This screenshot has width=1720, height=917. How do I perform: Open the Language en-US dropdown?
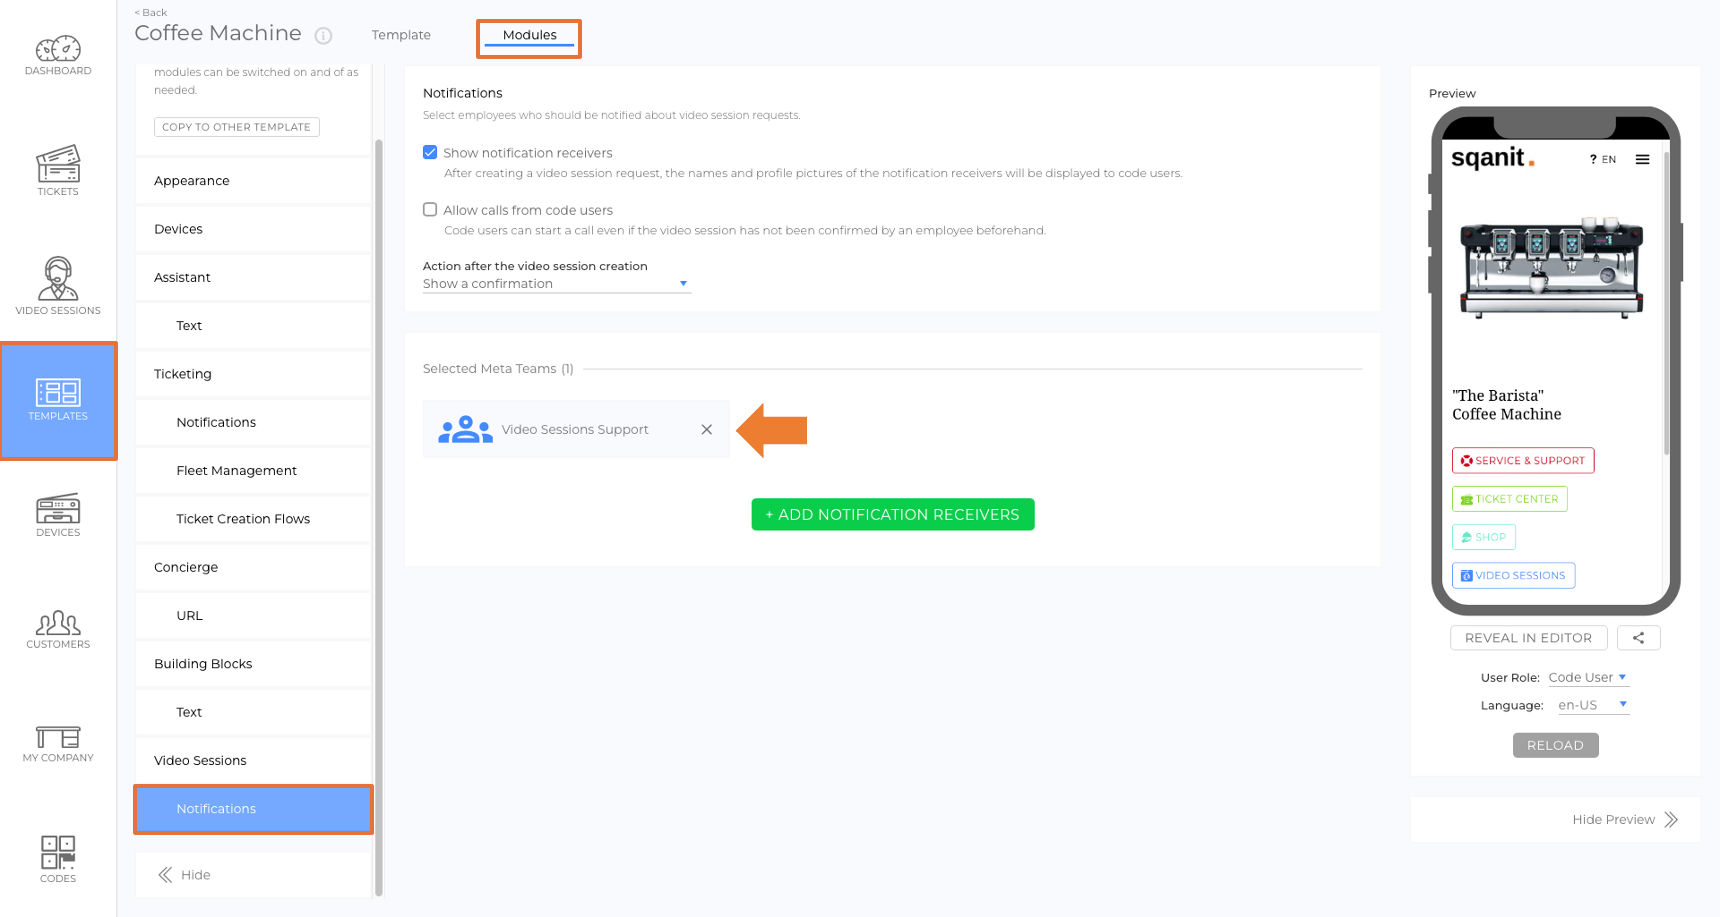point(1593,705)
